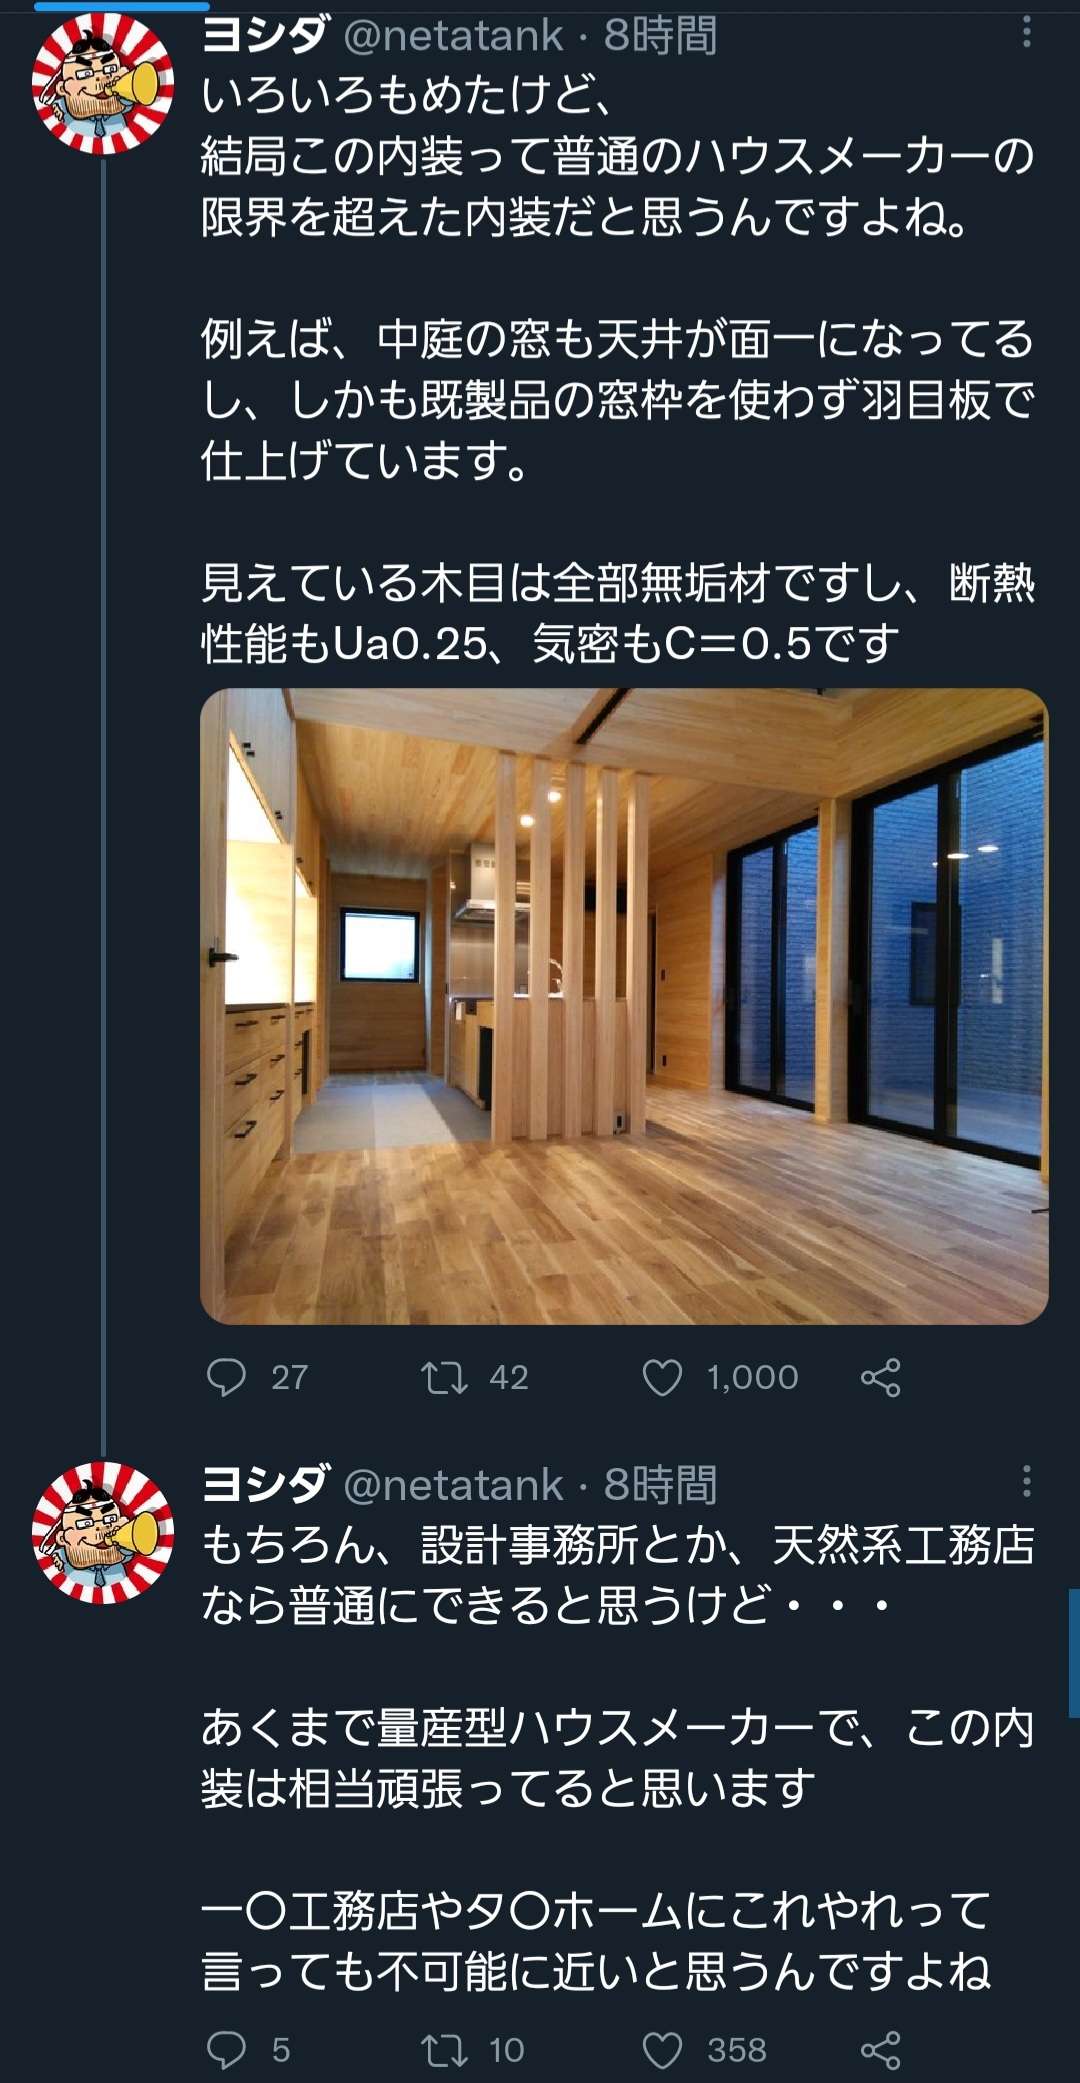This screenshot has height=2083, width=1080.
Task: Tap the ヨシダ display name on first tweet
Action: 264,36
